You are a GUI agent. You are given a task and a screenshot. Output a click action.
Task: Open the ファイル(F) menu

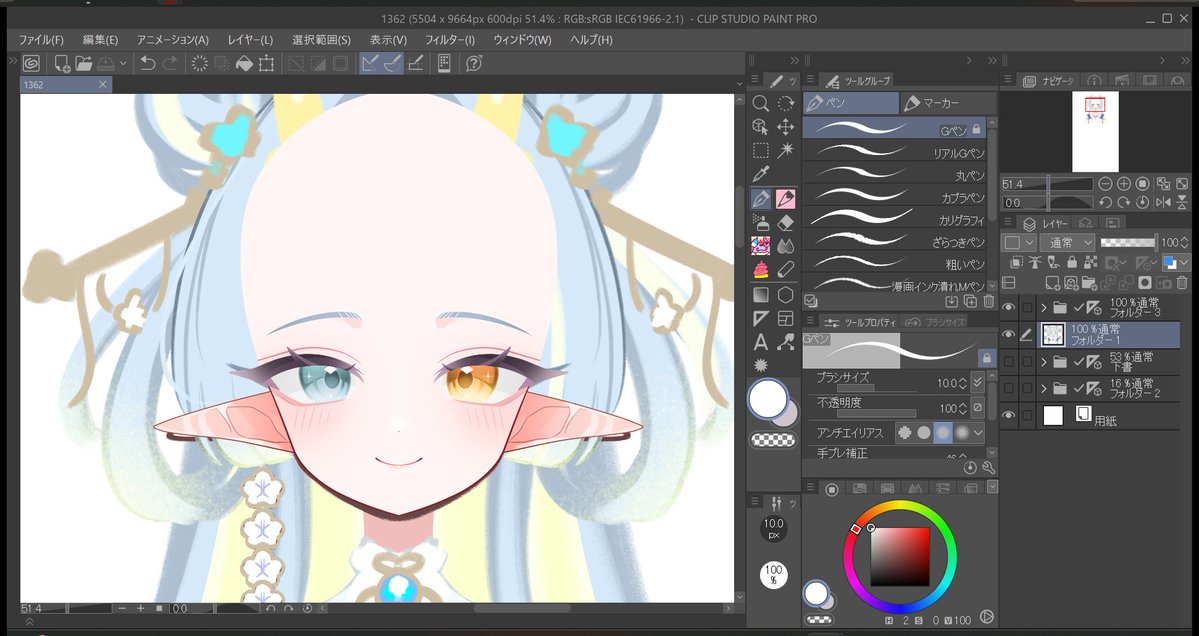click(41, 40)
